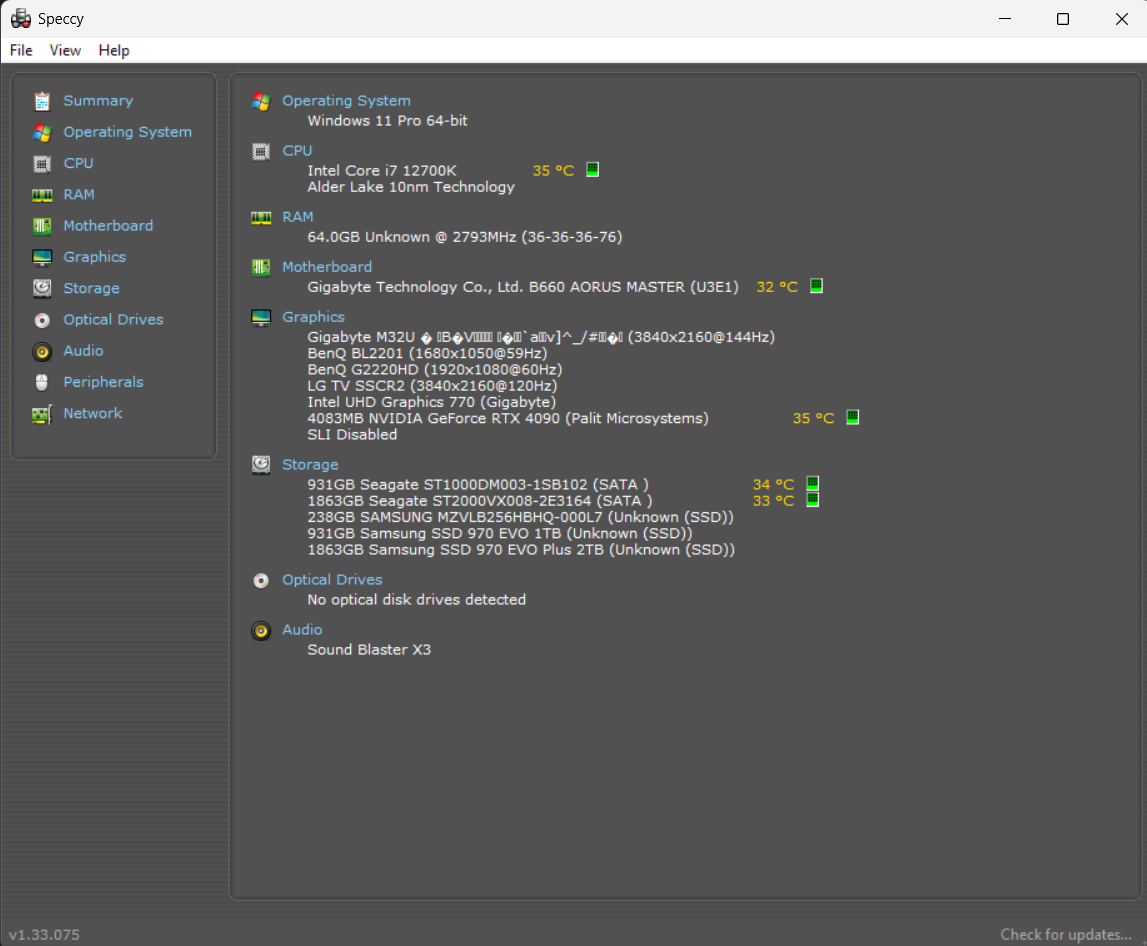Click the RAM icon in summary pane
This screenshot has width=1147, height=946.
(x=261, y=217)
